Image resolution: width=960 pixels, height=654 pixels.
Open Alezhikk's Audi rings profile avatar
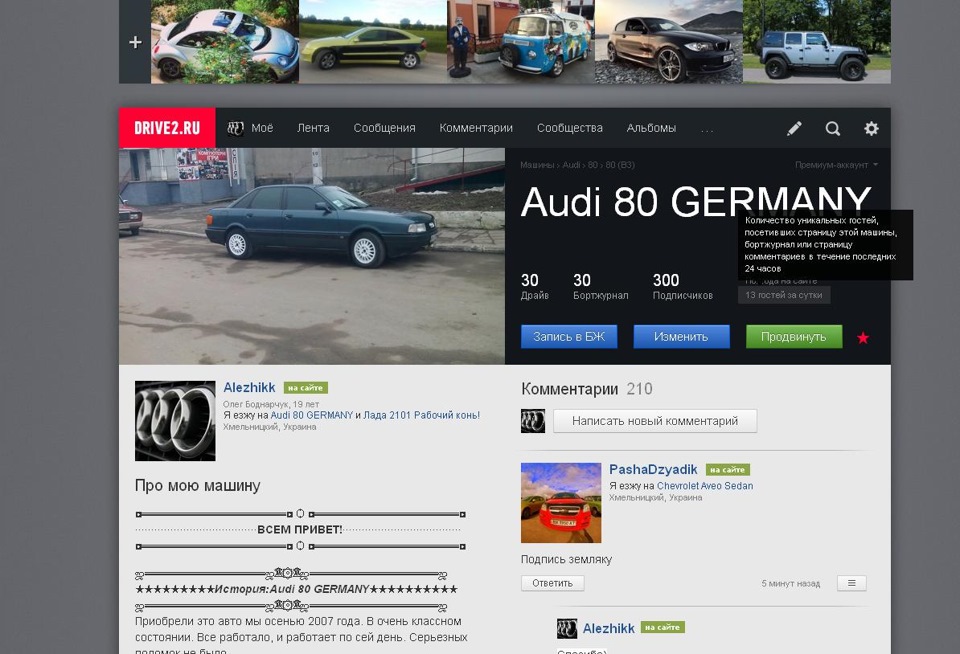pos(175,421)
